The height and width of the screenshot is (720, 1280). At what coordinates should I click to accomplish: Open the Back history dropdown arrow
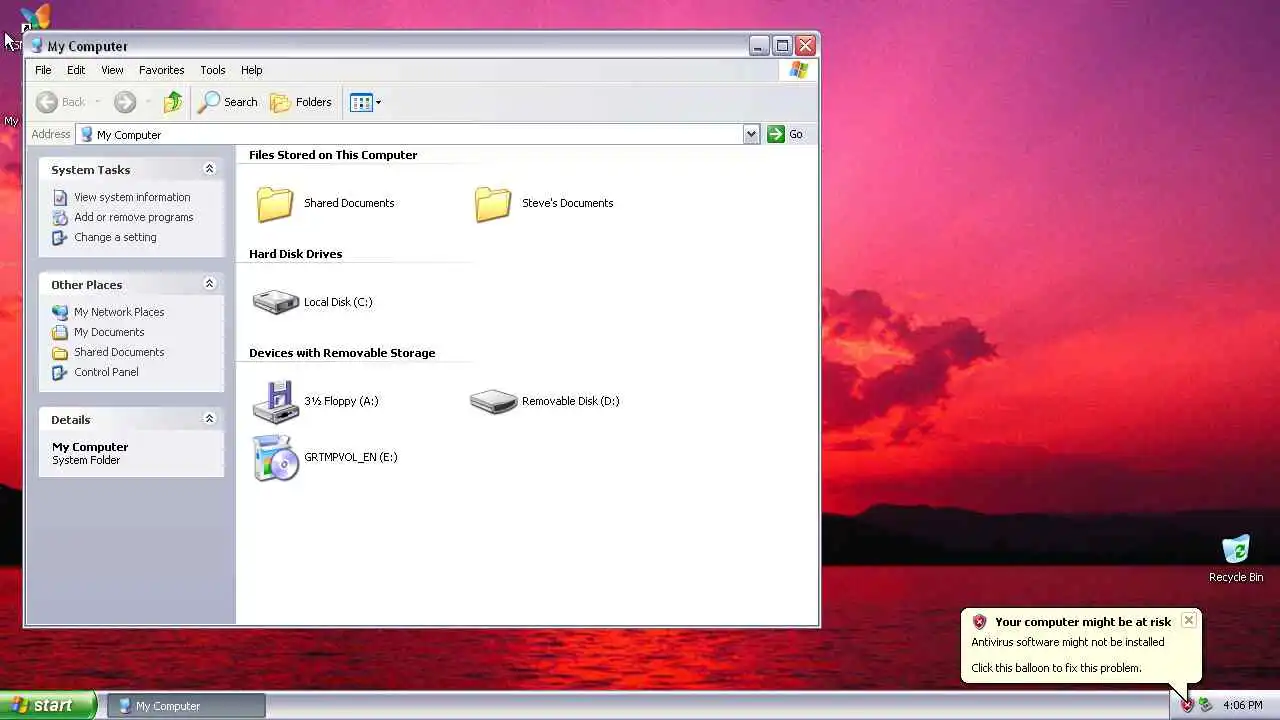tap(97, 102)
